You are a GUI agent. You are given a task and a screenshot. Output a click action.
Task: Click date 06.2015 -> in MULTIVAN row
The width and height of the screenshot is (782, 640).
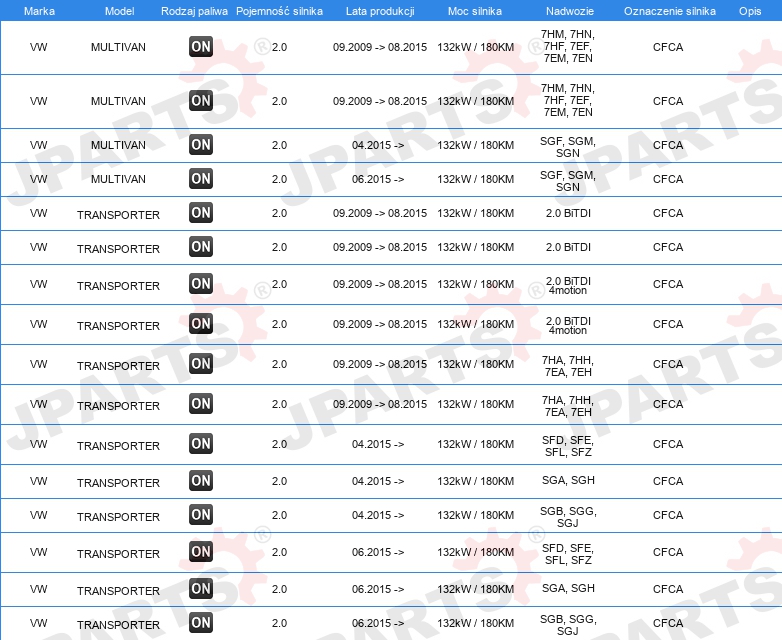(378, 179)
